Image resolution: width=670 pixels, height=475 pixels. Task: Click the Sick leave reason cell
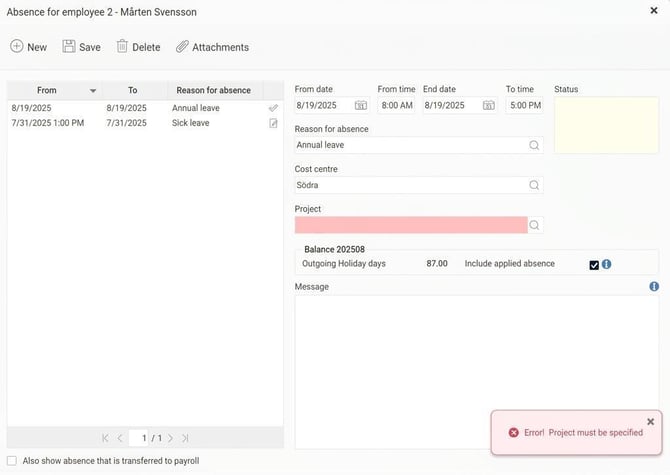point(191,123)
